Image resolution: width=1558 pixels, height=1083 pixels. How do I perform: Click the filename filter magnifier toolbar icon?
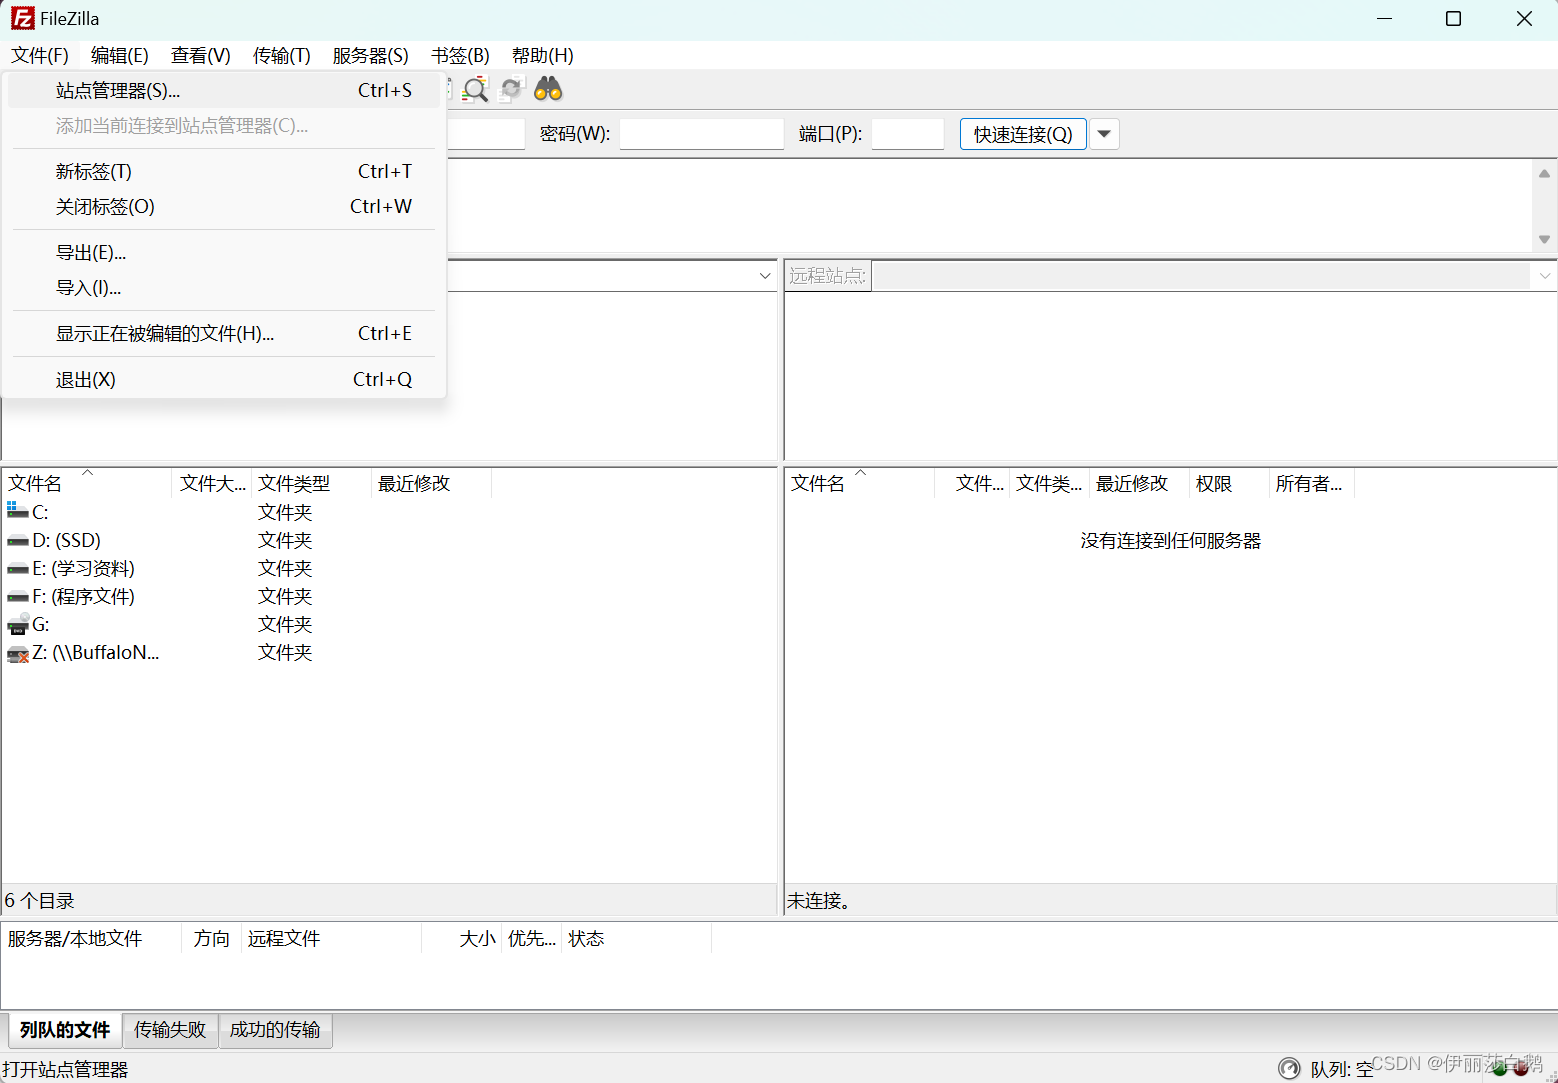click(x=476, y=89)
